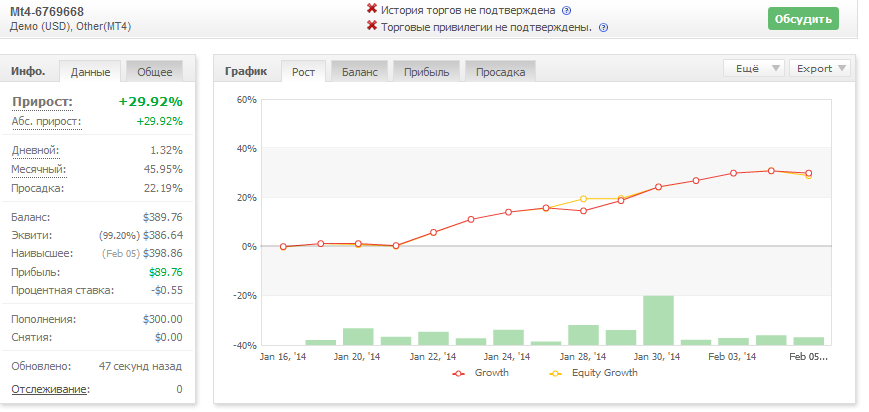The height and width of the screenshot is (412, 869).
Task: Click the Демо (USD), Other(MT4) subtitle
Action: coord(70,26)
